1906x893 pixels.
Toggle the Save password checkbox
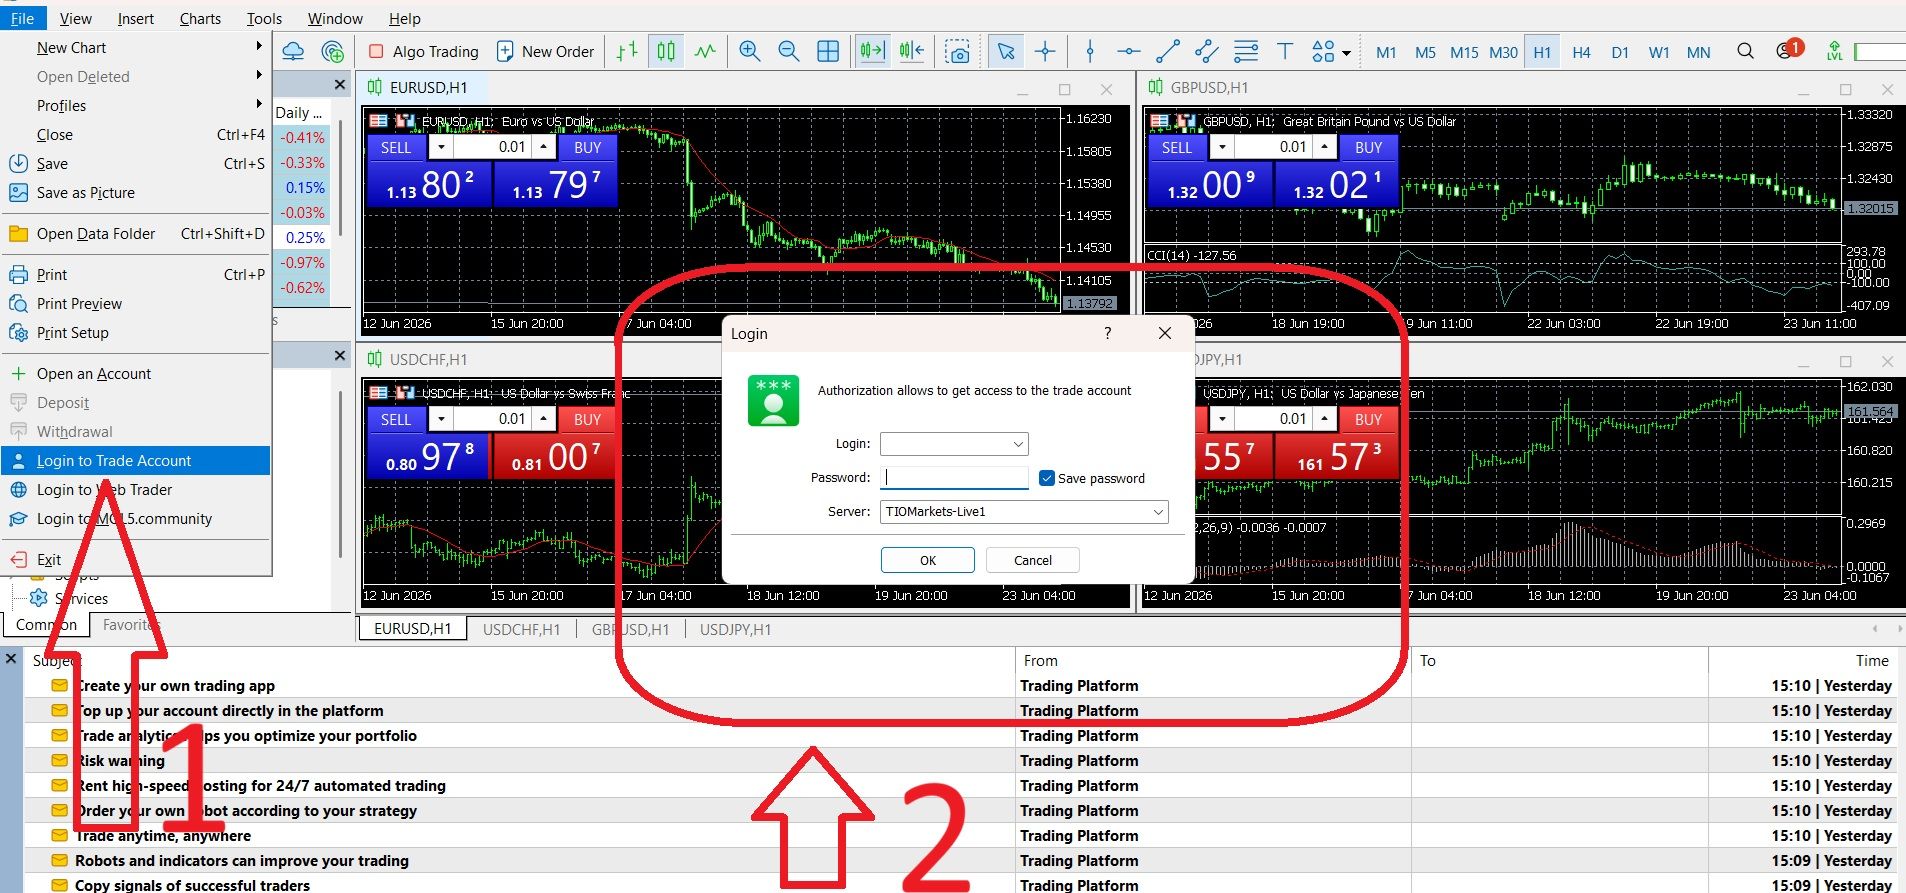[x=1047, y=478]
